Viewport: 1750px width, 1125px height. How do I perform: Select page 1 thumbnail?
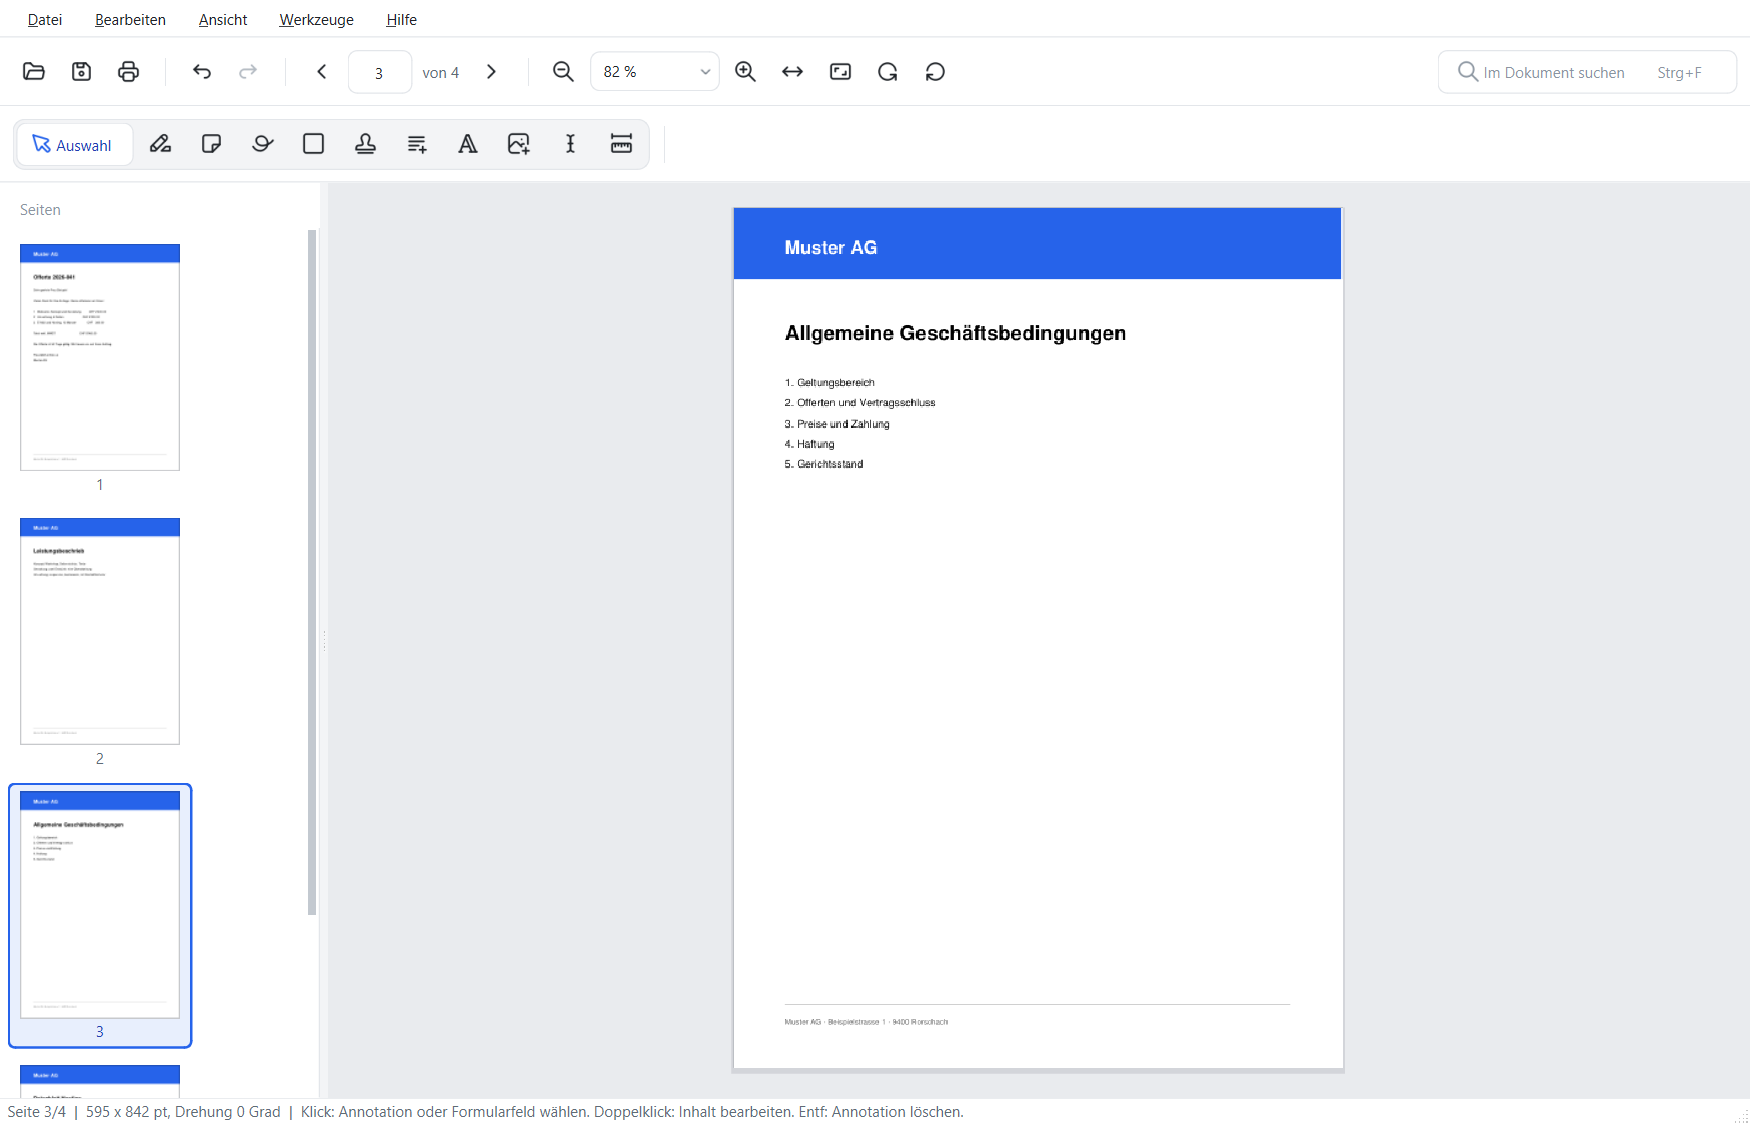coord(100,357)
